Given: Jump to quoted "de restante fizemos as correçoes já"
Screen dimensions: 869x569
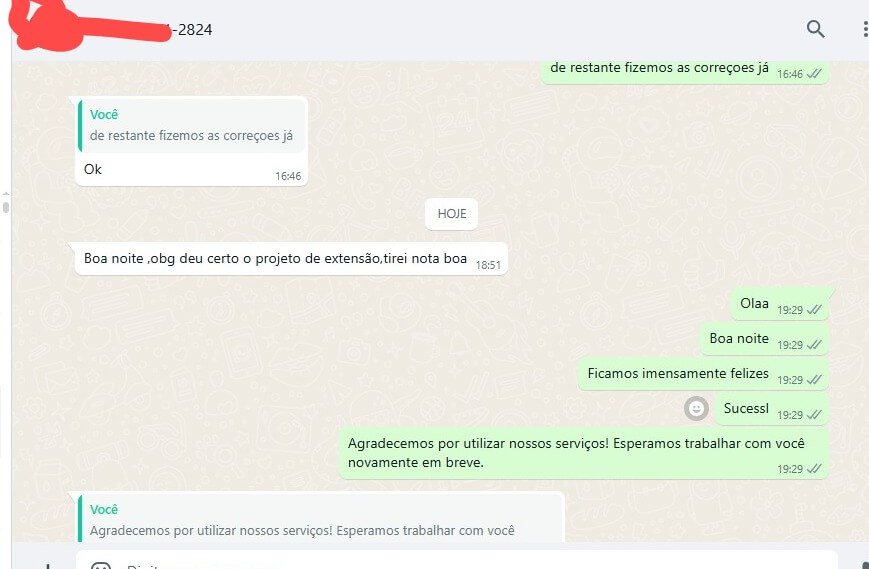Looking at the screenshot, I should pyautogui.click(x=191, y=126).
